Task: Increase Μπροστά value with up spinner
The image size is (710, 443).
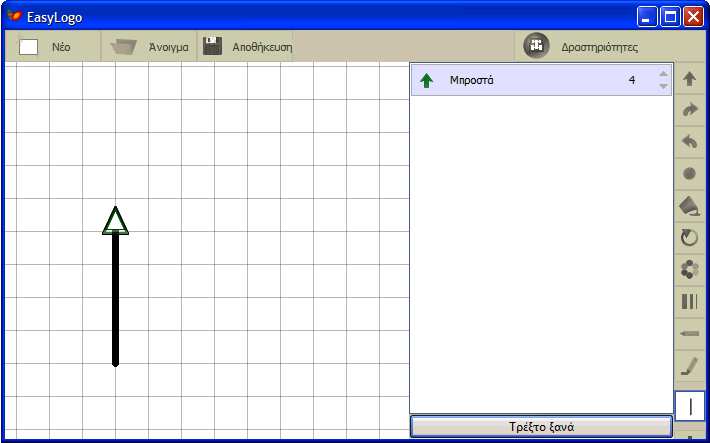Action: pos(663,74)
